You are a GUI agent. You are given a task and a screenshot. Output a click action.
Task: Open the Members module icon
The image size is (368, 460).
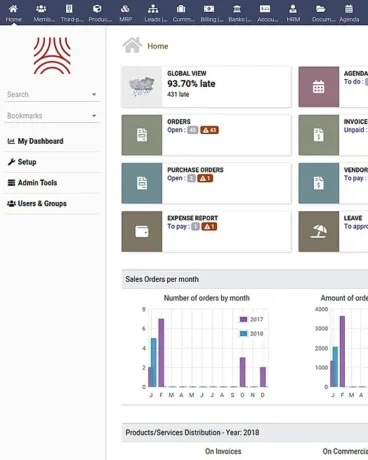[41, 8]
